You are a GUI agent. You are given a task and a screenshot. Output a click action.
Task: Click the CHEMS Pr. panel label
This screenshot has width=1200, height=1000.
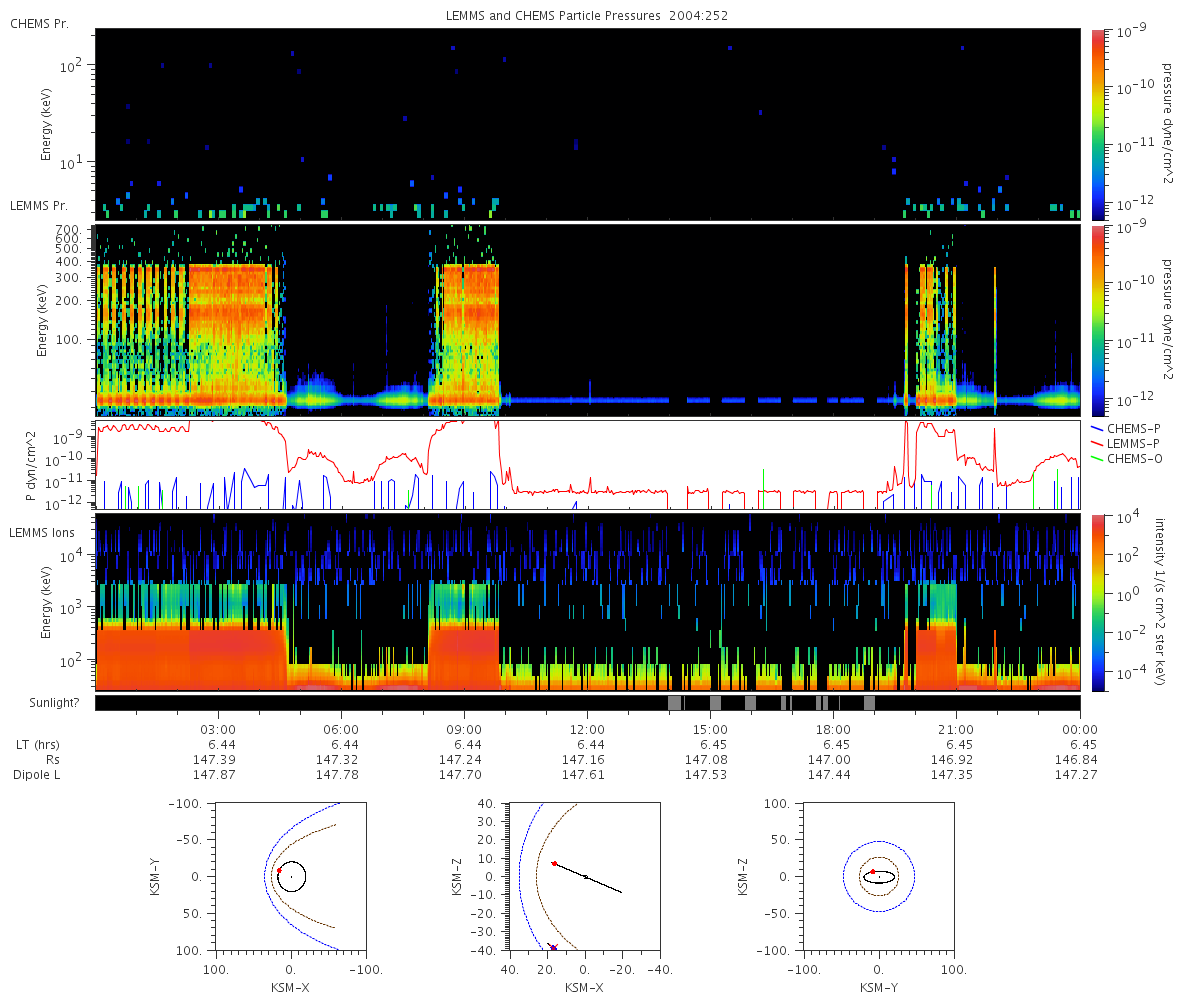[39, 23]
